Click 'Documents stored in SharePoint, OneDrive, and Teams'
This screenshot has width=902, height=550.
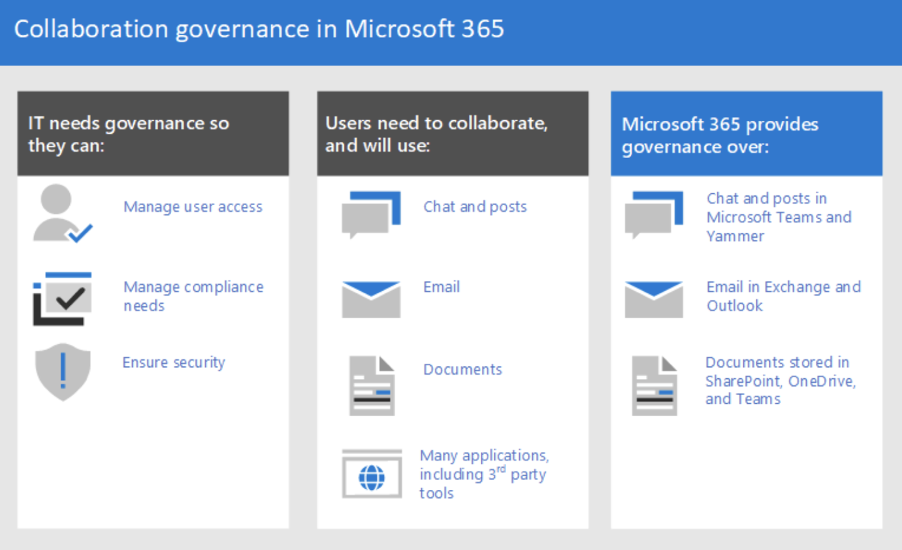(x=781, y=380)
